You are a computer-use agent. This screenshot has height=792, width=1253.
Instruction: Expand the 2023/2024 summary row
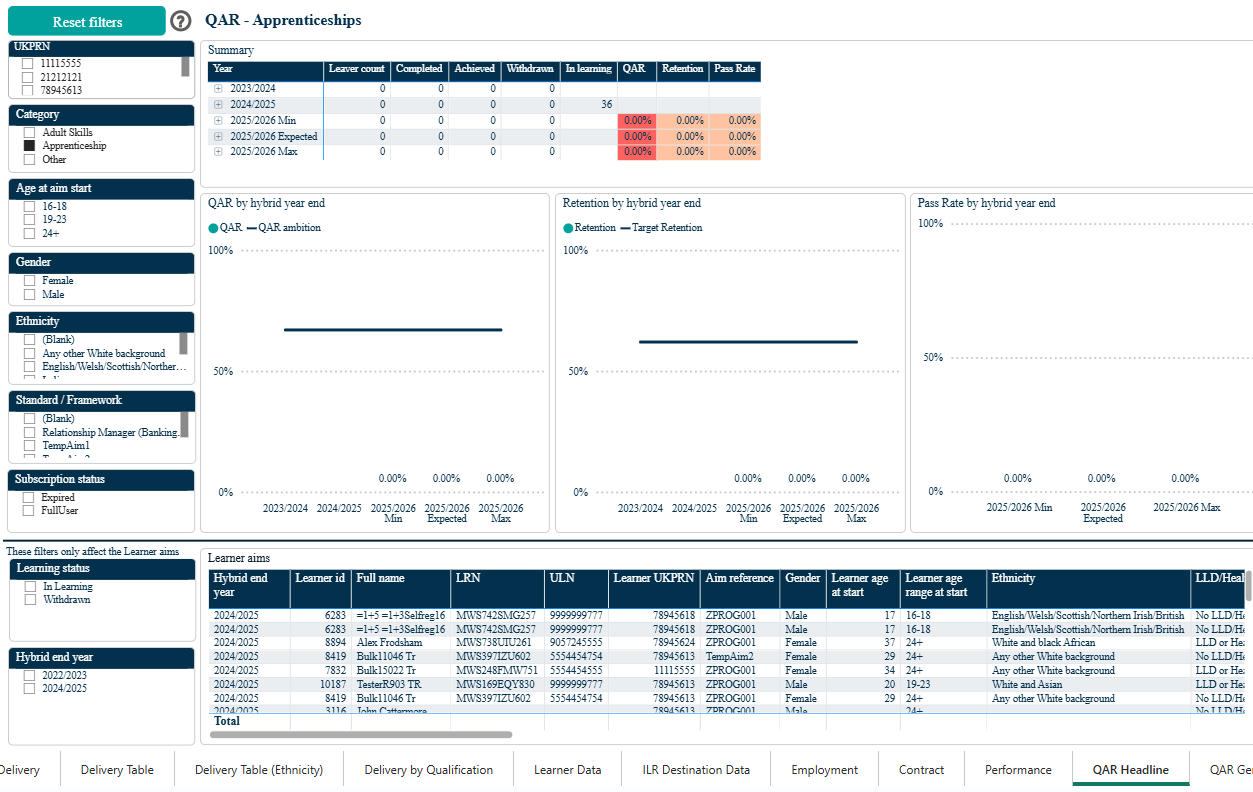coord(218,89)
